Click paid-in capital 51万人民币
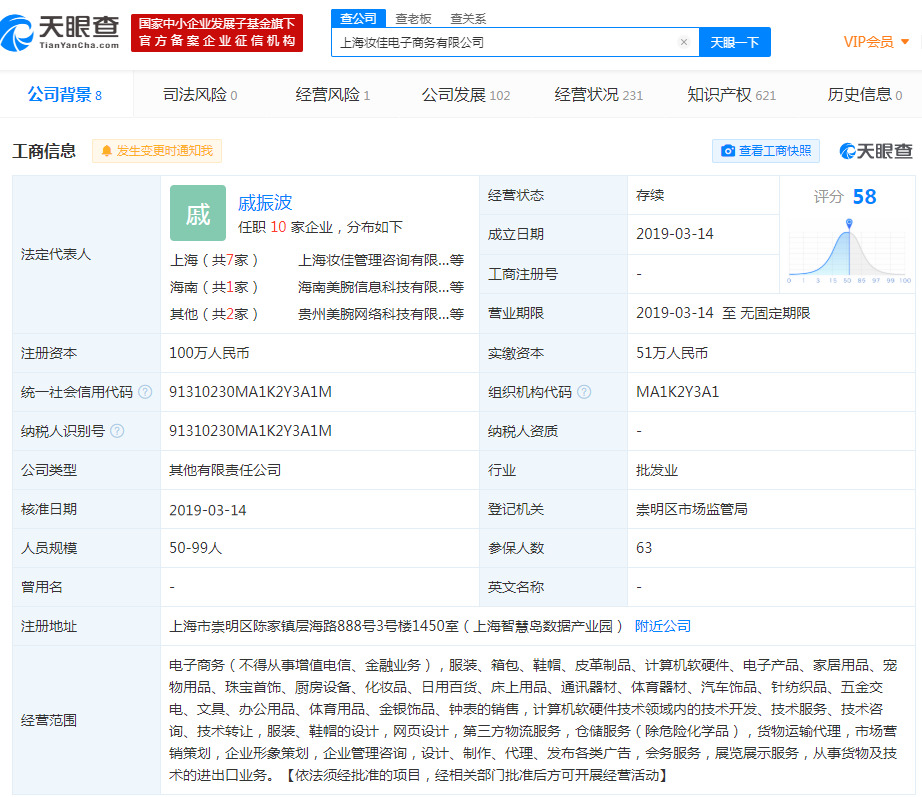 672,354
